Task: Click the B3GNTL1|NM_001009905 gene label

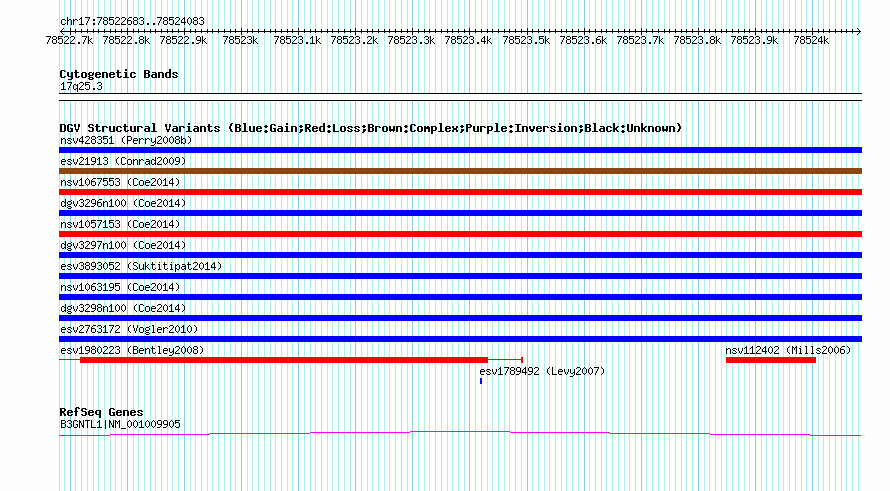Action: pos(120,425)
